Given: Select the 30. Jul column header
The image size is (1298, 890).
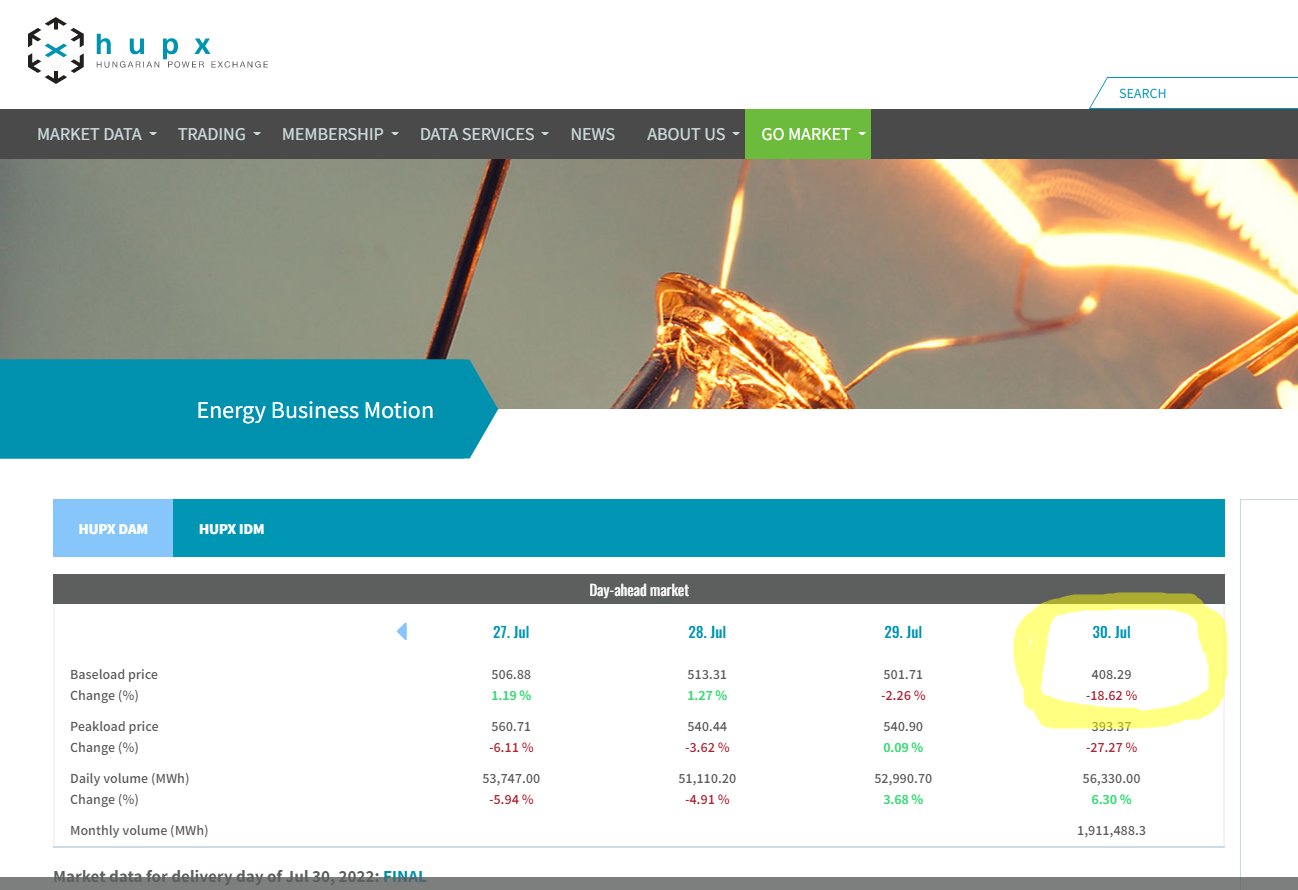Looking at the screenshot, I should point(1111,632).
